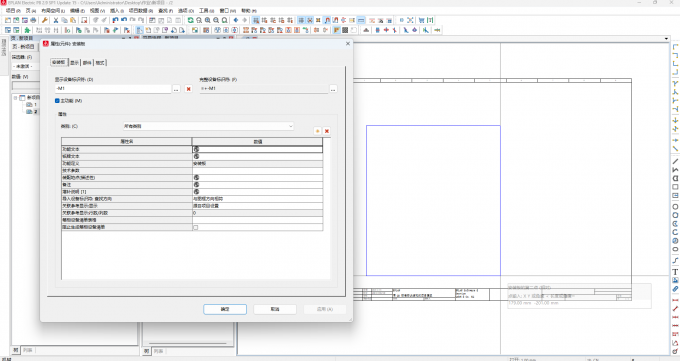
Task: Select the Spline curve tool on the right toolbar
Action: [x=675, y=260]
